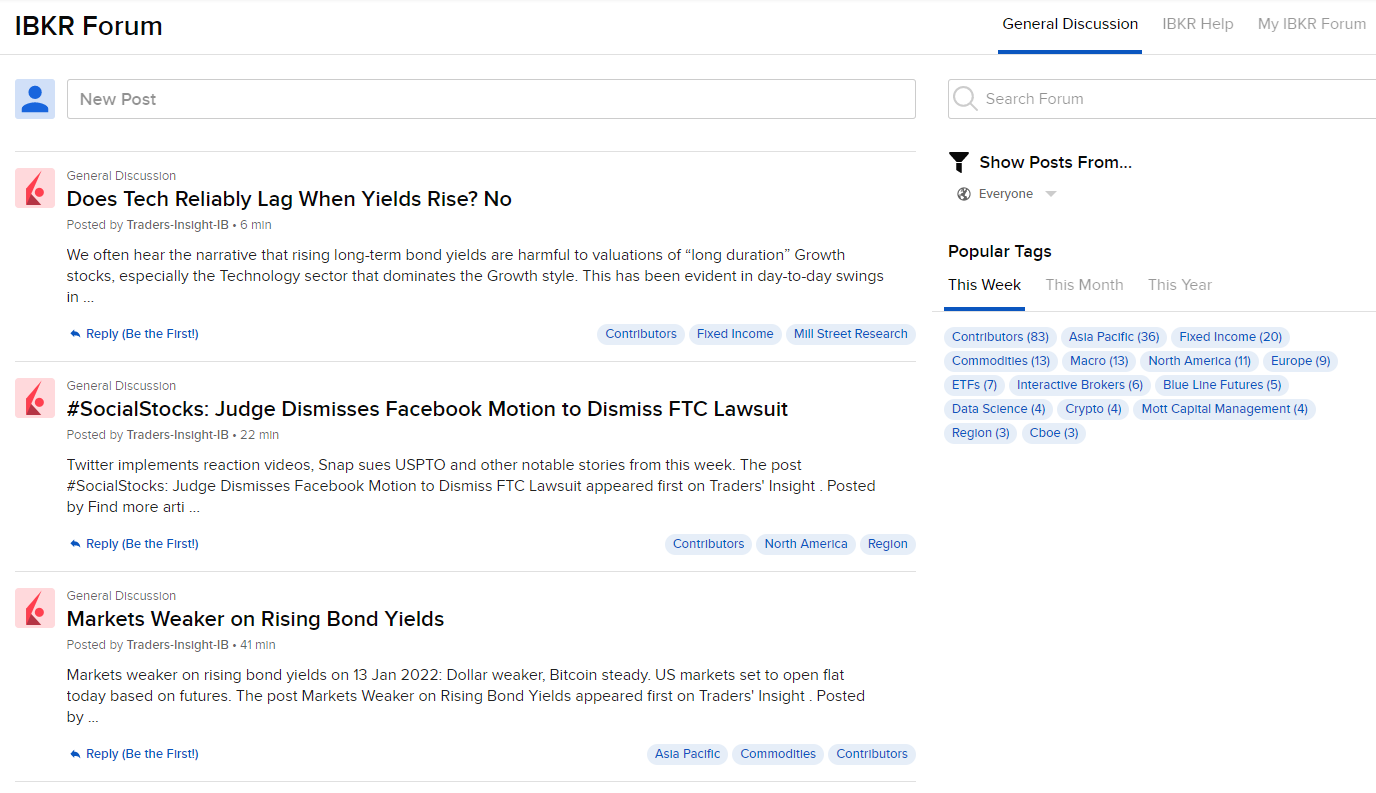The image size is (1376, 793).
Task: Switch to the IBKR Help tab
Action: pyautogui.click(x=1197, y=23)
